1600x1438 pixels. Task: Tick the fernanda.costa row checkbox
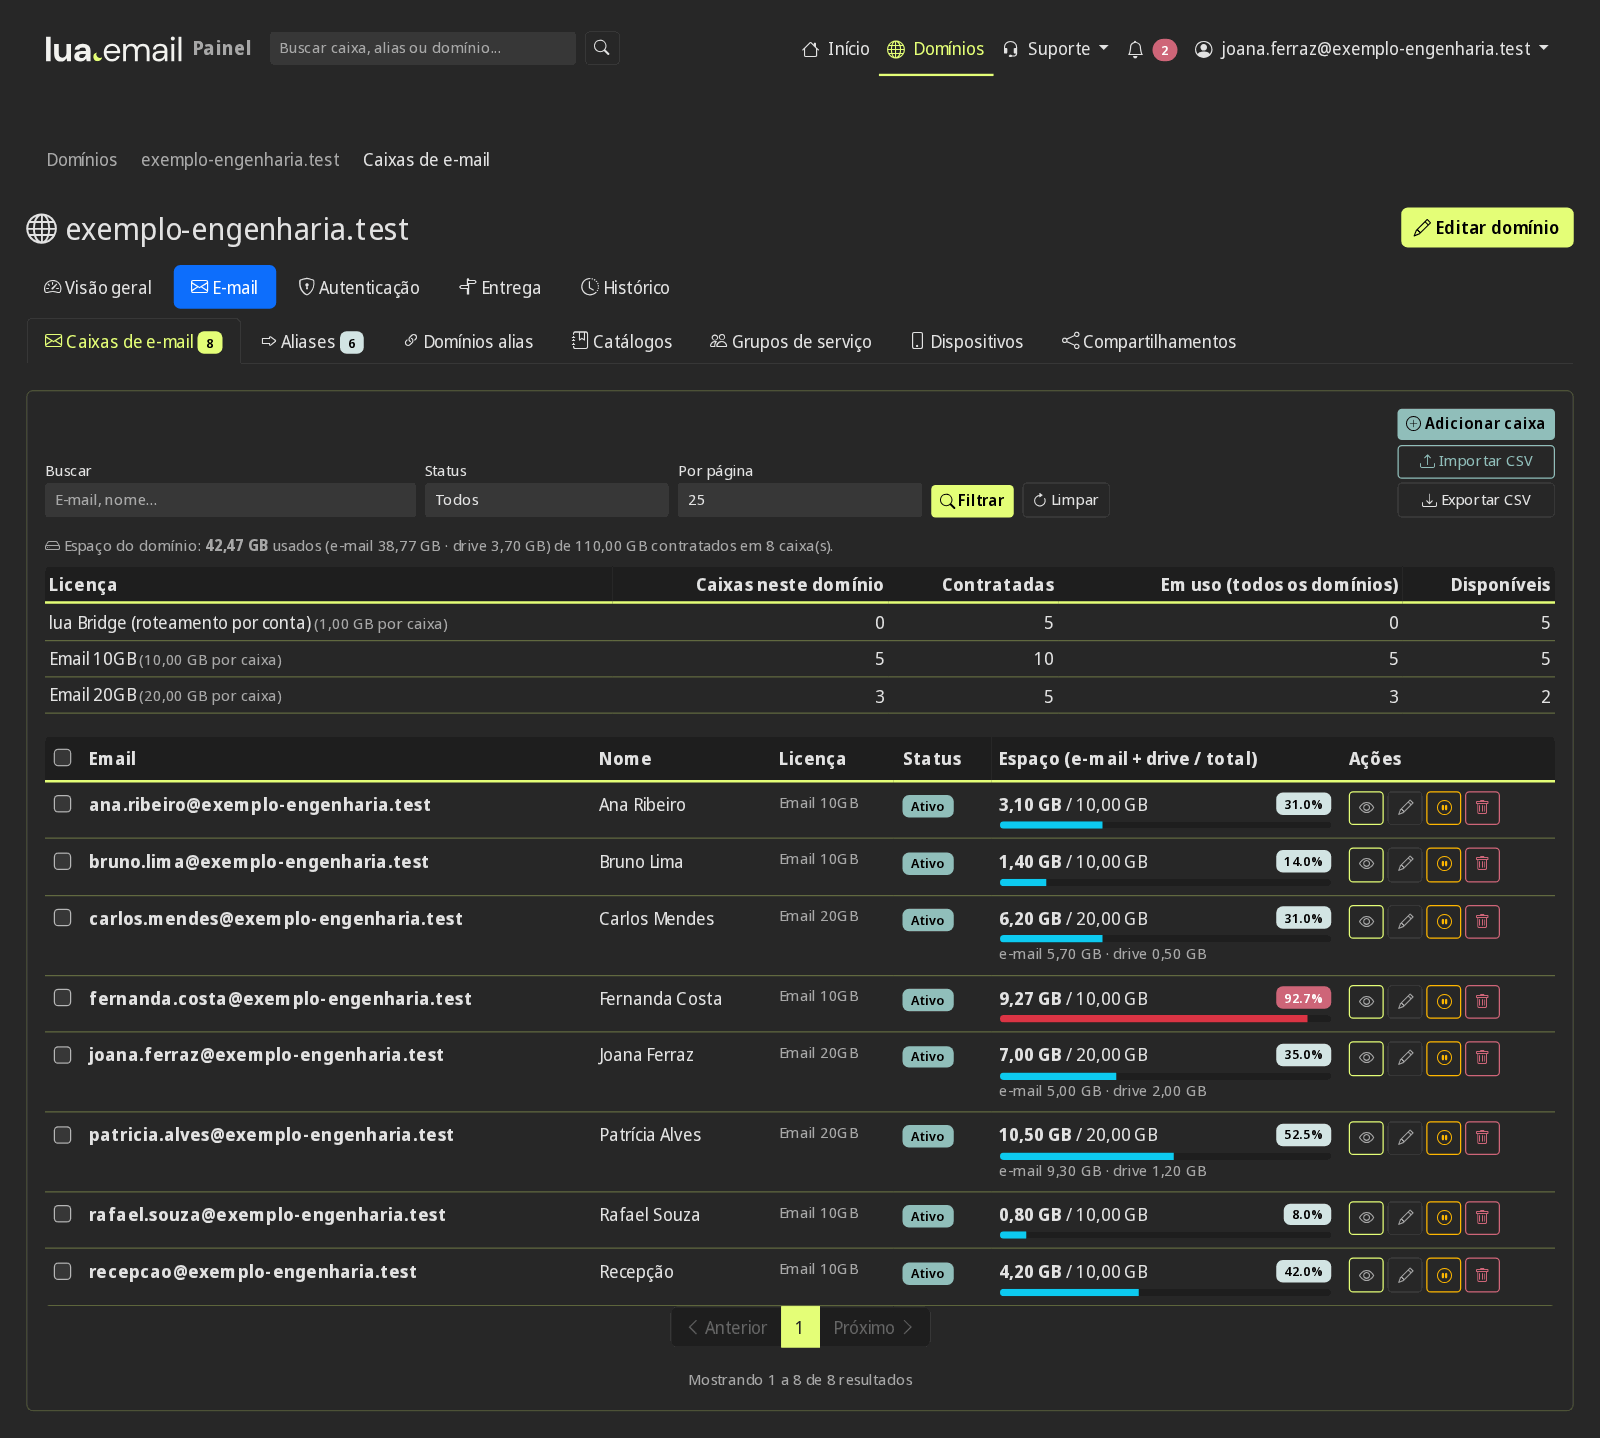63,998
